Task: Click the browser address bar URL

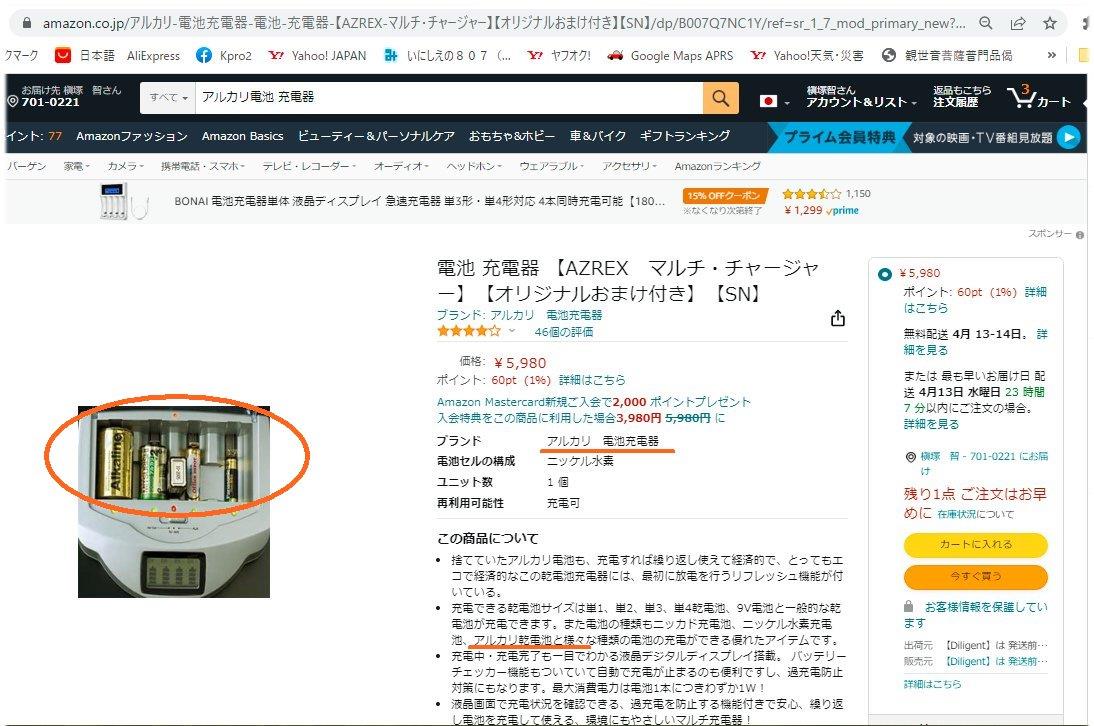Action: click(504, 23)
